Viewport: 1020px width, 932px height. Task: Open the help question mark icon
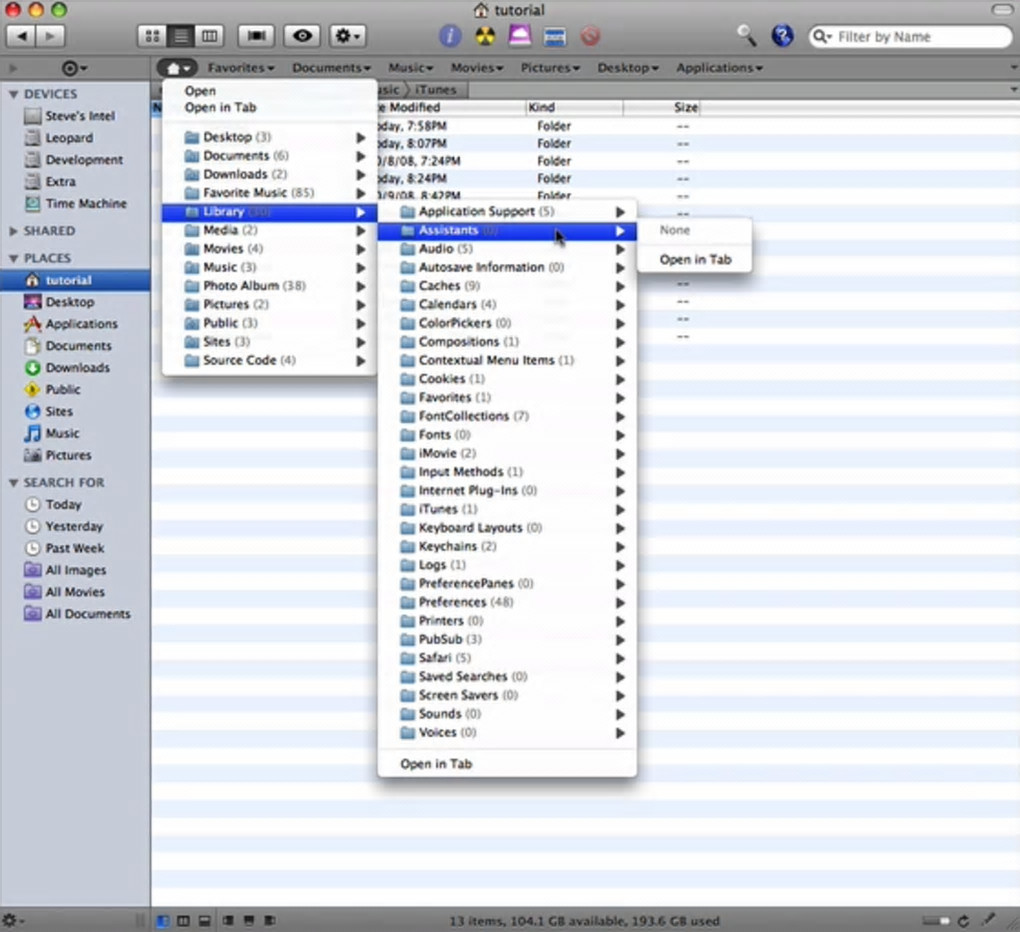point(782,36)
